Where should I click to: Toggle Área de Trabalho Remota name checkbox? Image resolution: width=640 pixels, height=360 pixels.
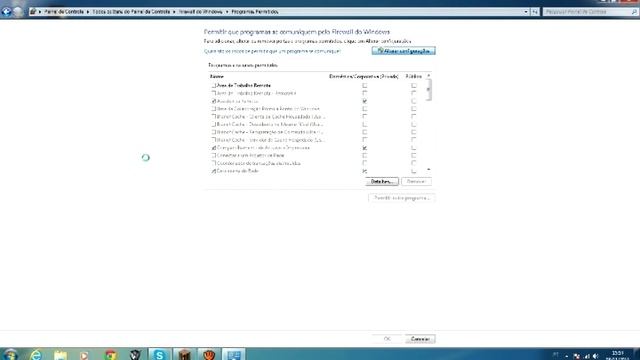213,86
